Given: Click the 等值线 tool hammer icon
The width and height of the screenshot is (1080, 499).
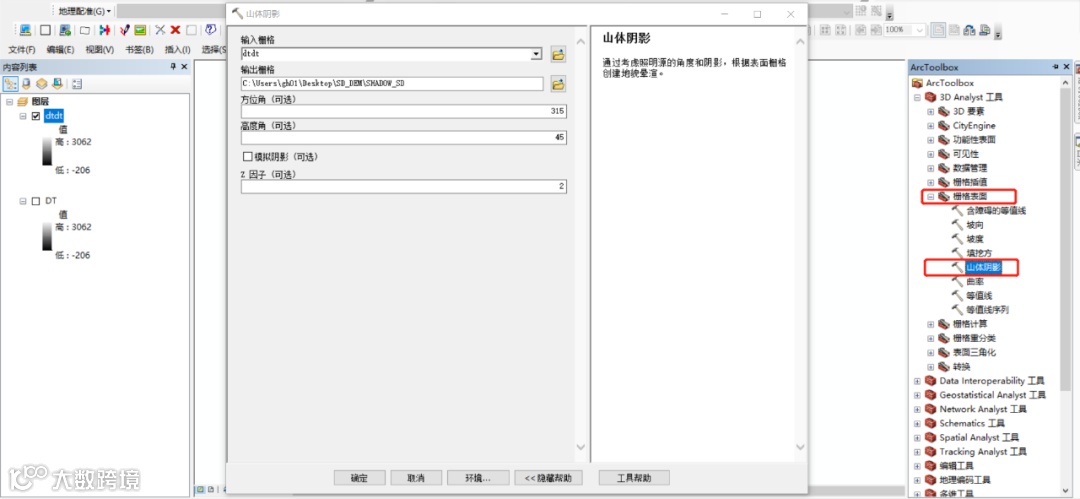Looking at the screenshot, I should coord(957,295).
